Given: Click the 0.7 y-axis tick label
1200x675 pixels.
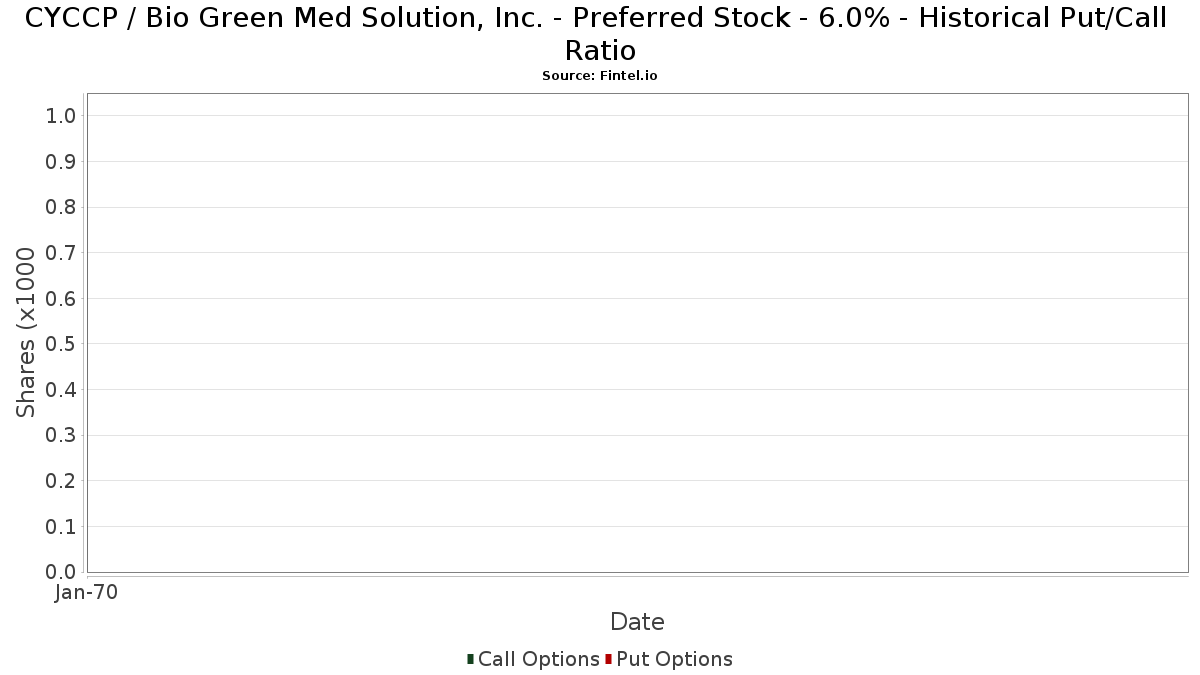Looking at the screenshot, I should click(61, 253).
